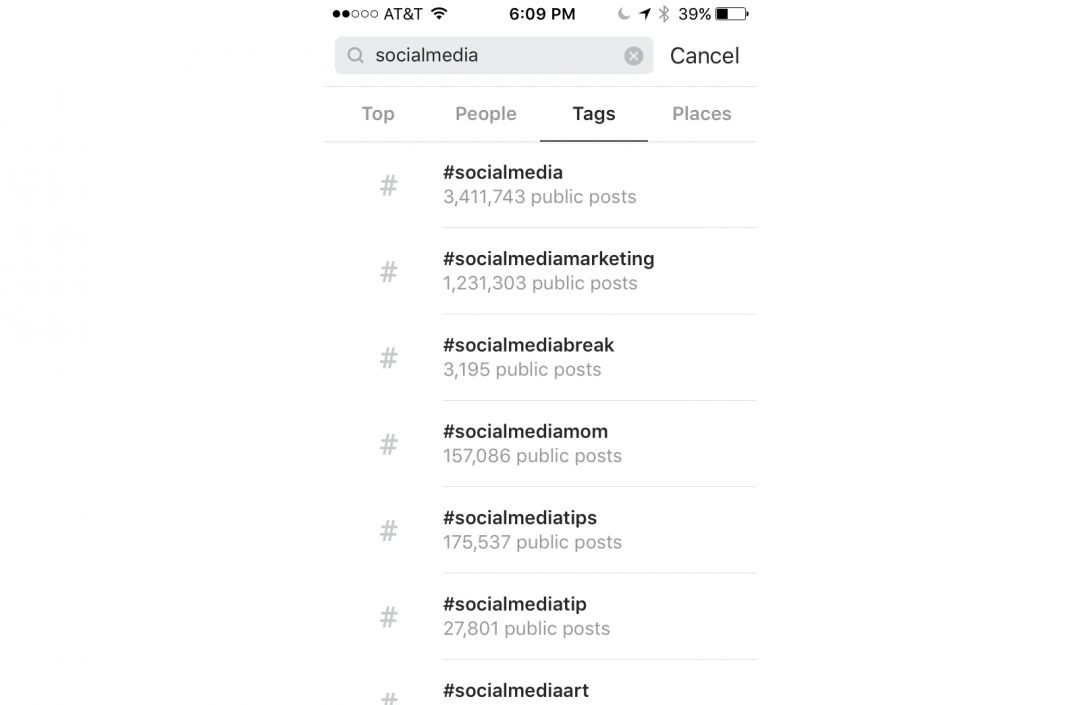
Task: Click the socialmedia search input field
Action: pos(490,56)
